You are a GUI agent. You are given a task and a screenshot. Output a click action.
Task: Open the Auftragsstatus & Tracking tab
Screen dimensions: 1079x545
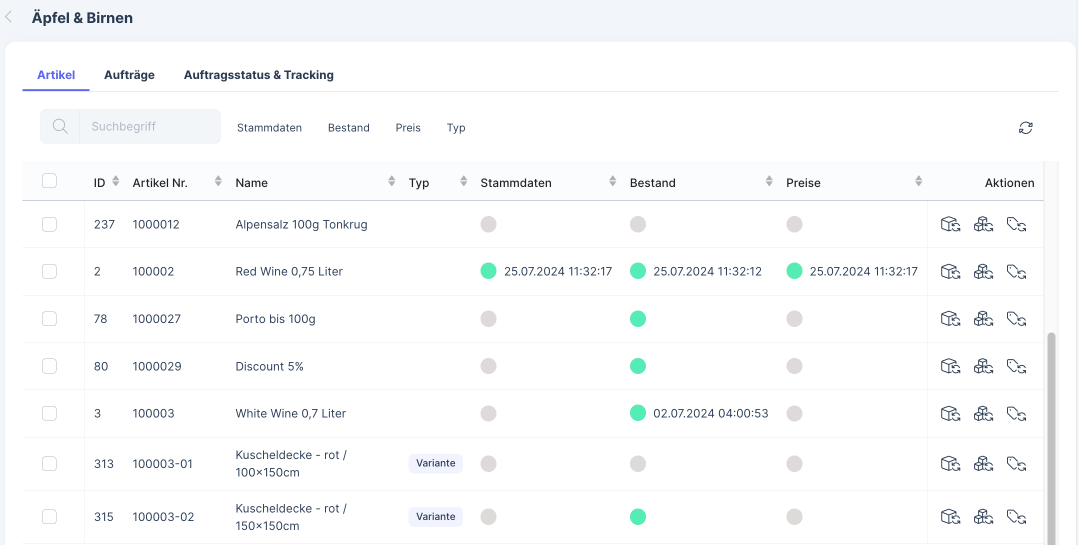click(x=258, y=75)
